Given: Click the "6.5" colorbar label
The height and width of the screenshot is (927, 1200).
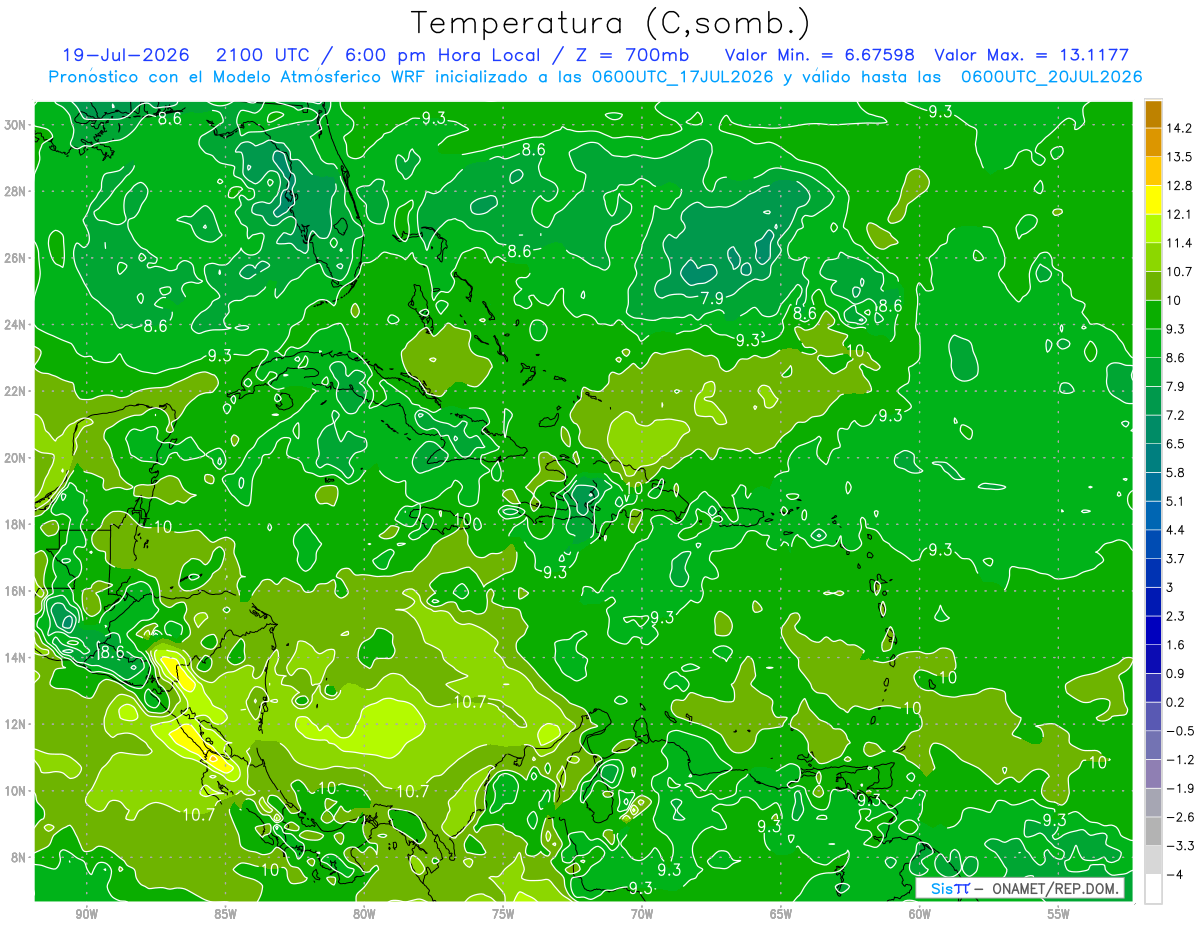Looking at the screenshot, I should (x=1176, y=444).
